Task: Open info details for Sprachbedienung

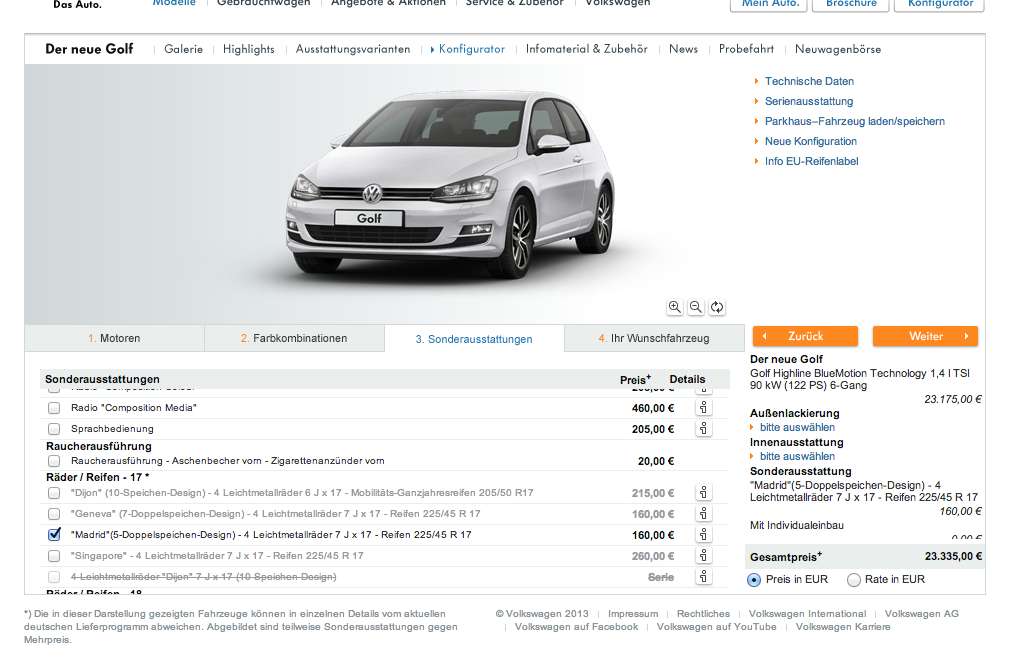Action: point(703,429)
